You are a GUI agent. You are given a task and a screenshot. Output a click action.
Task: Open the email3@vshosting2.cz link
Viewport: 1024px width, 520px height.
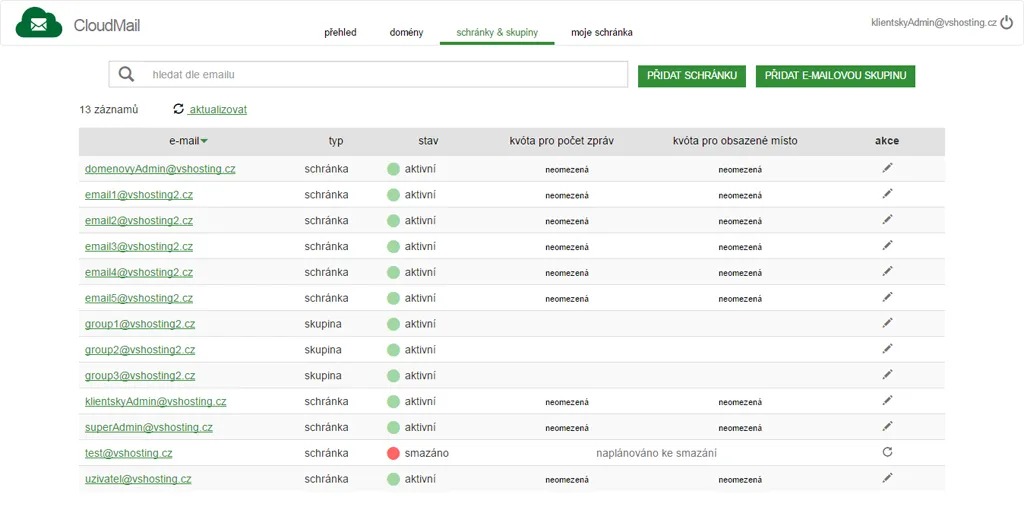click(138, 246)
